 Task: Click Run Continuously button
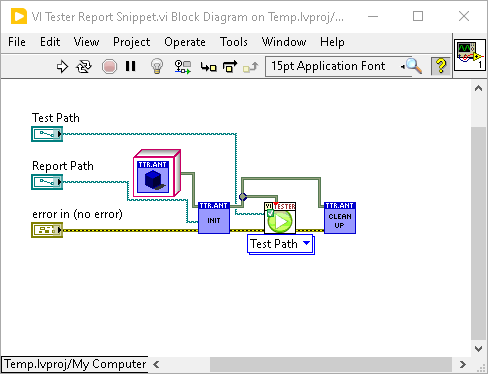pyautogui.click(x=84, y=66)
